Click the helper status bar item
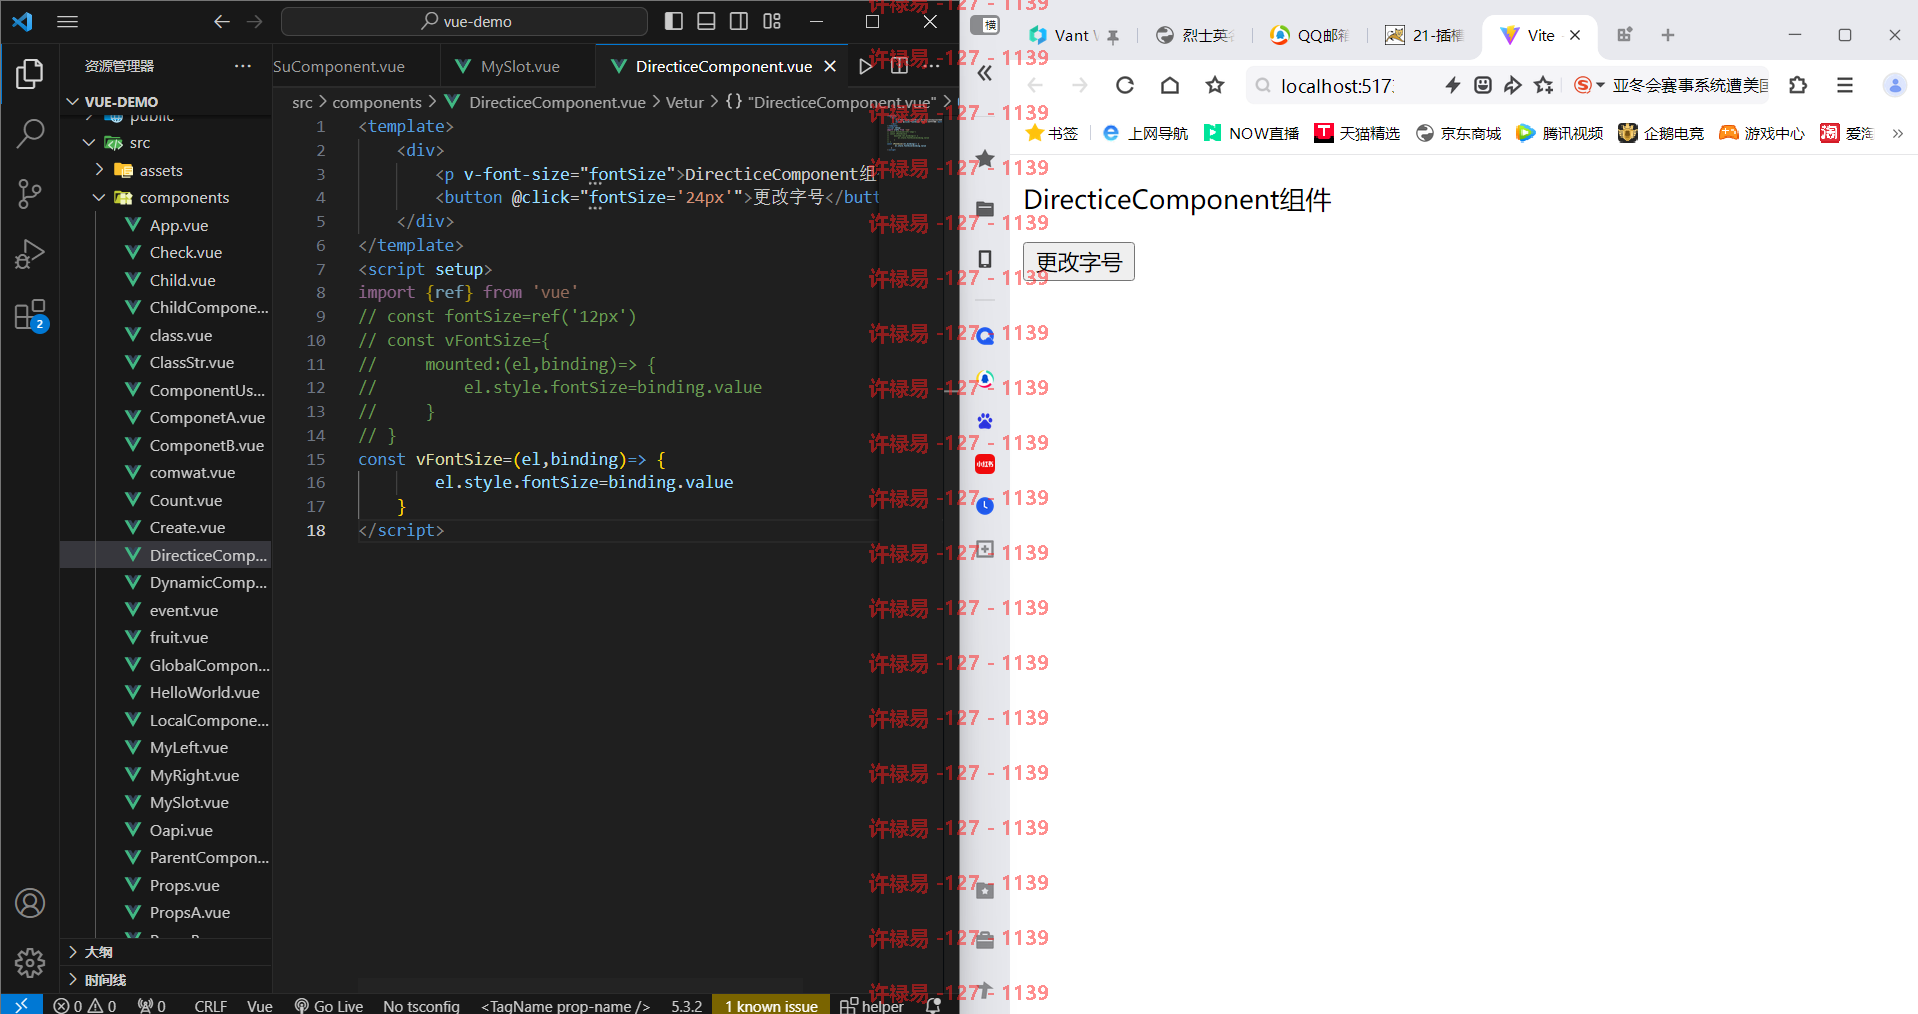Viewport: 1918px width, 1014px height. (872, 1006)
